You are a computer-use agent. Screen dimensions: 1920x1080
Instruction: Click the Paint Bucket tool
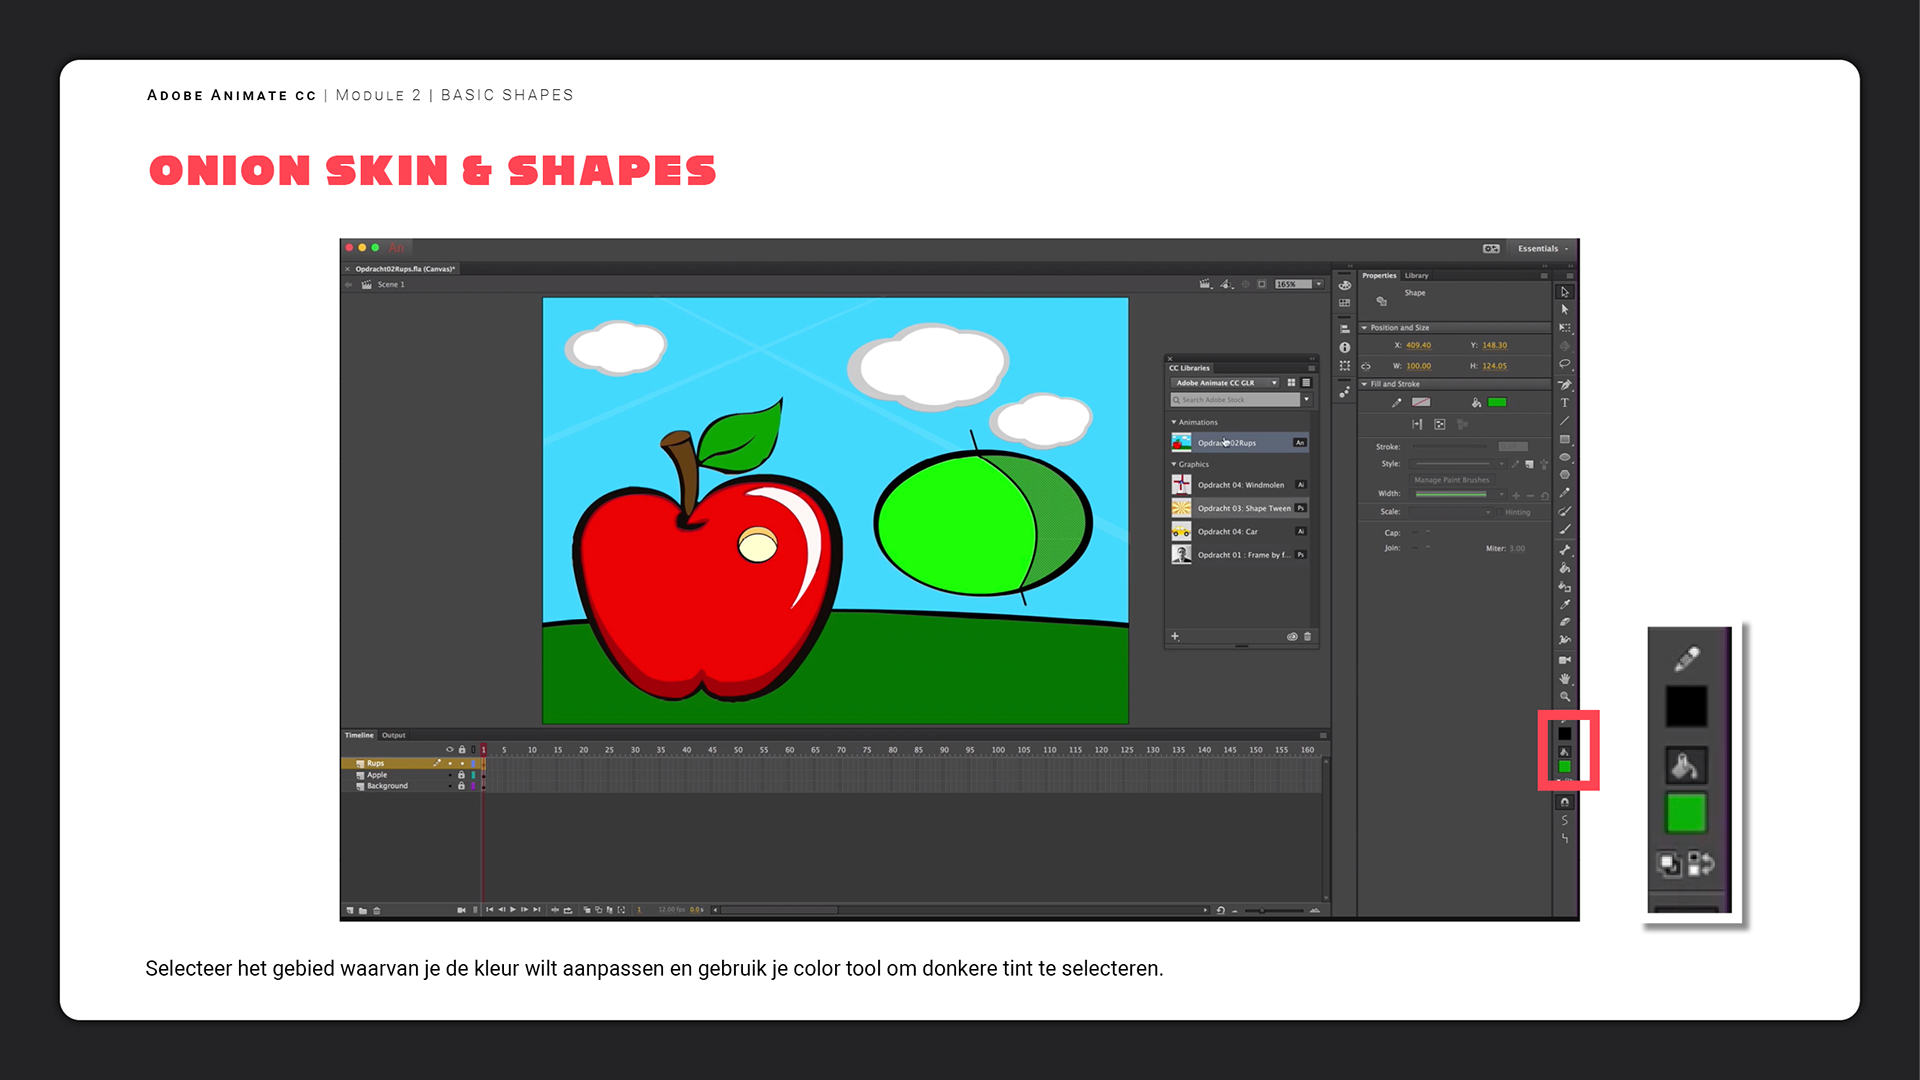[1565, 568]
